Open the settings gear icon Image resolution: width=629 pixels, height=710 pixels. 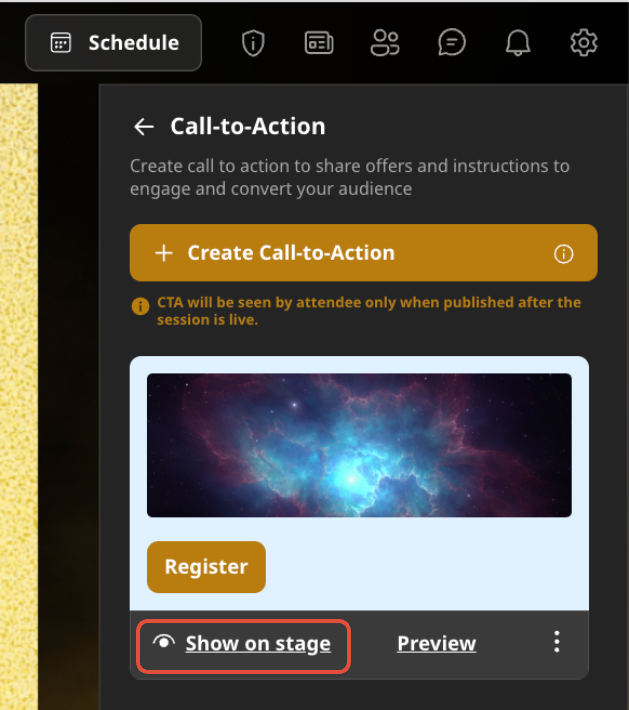[584, 43]
